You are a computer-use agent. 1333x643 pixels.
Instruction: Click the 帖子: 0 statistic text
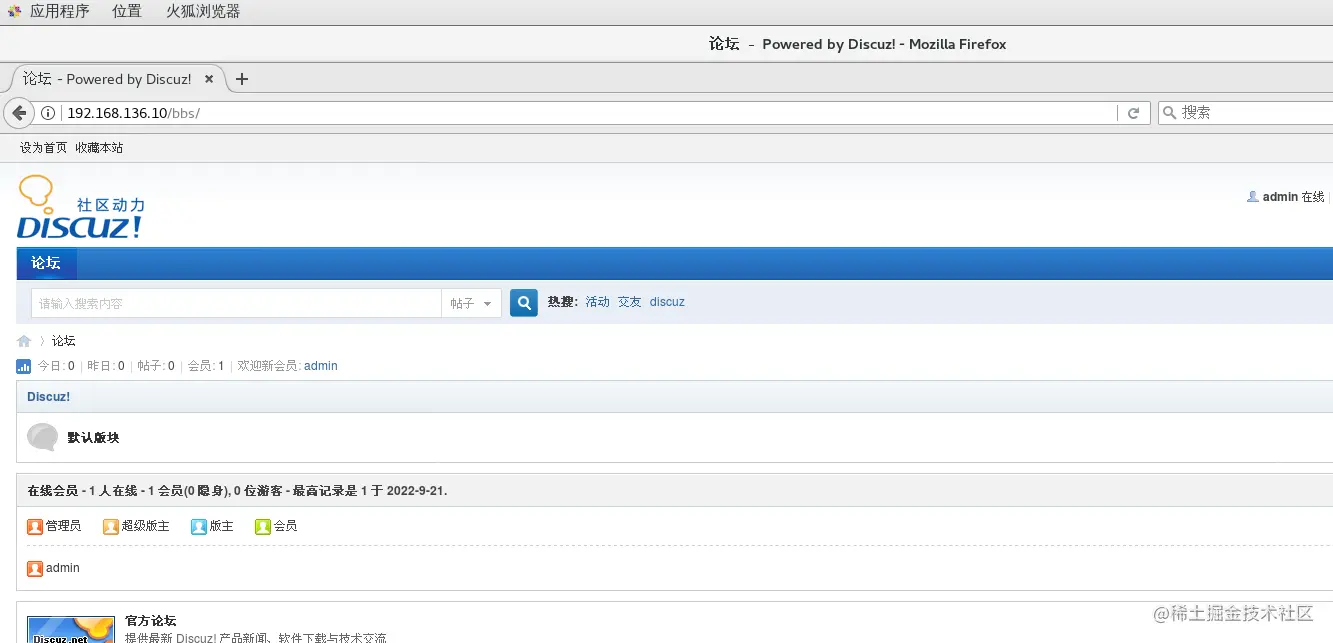click(156, 366)
